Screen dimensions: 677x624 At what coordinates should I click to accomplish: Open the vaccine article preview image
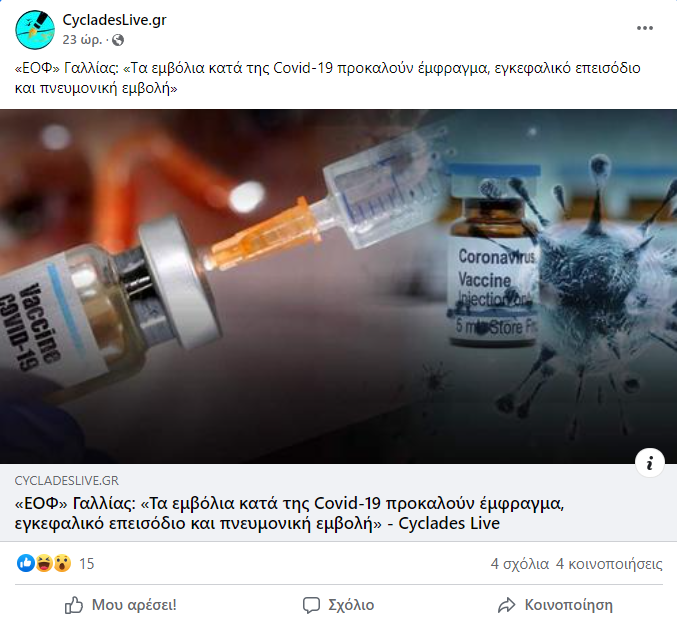point(338,286)
